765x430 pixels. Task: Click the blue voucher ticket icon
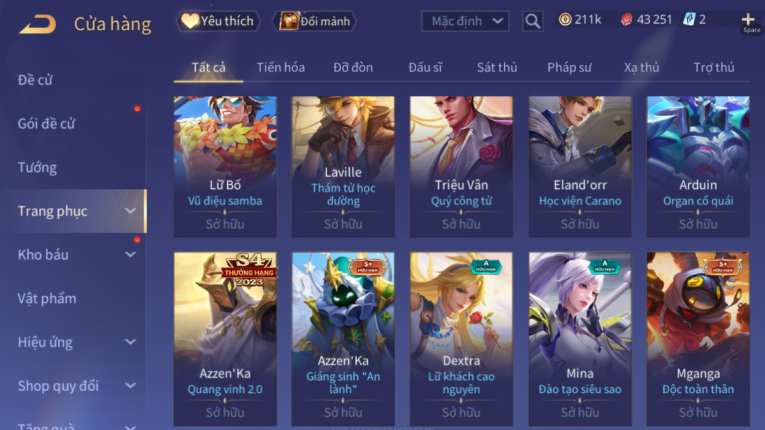tap(689, 20)
